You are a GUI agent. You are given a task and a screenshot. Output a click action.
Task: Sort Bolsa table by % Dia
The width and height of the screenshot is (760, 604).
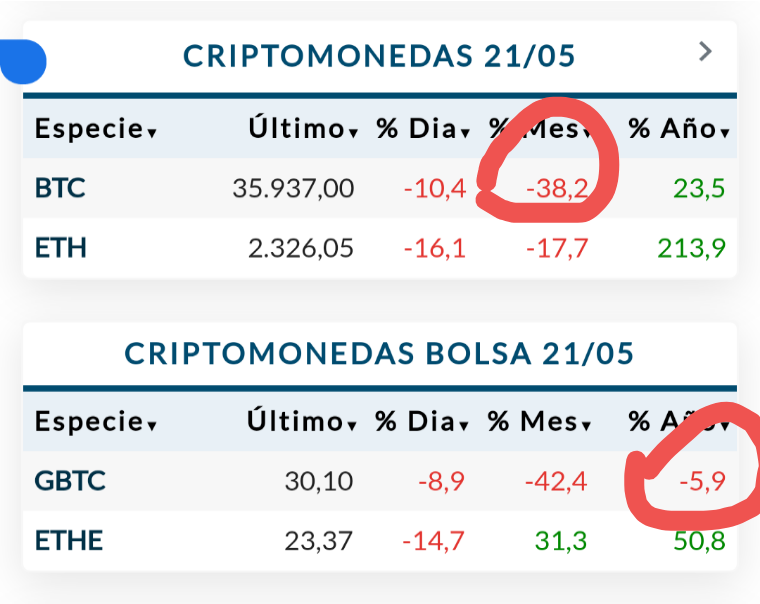point(422,421)
